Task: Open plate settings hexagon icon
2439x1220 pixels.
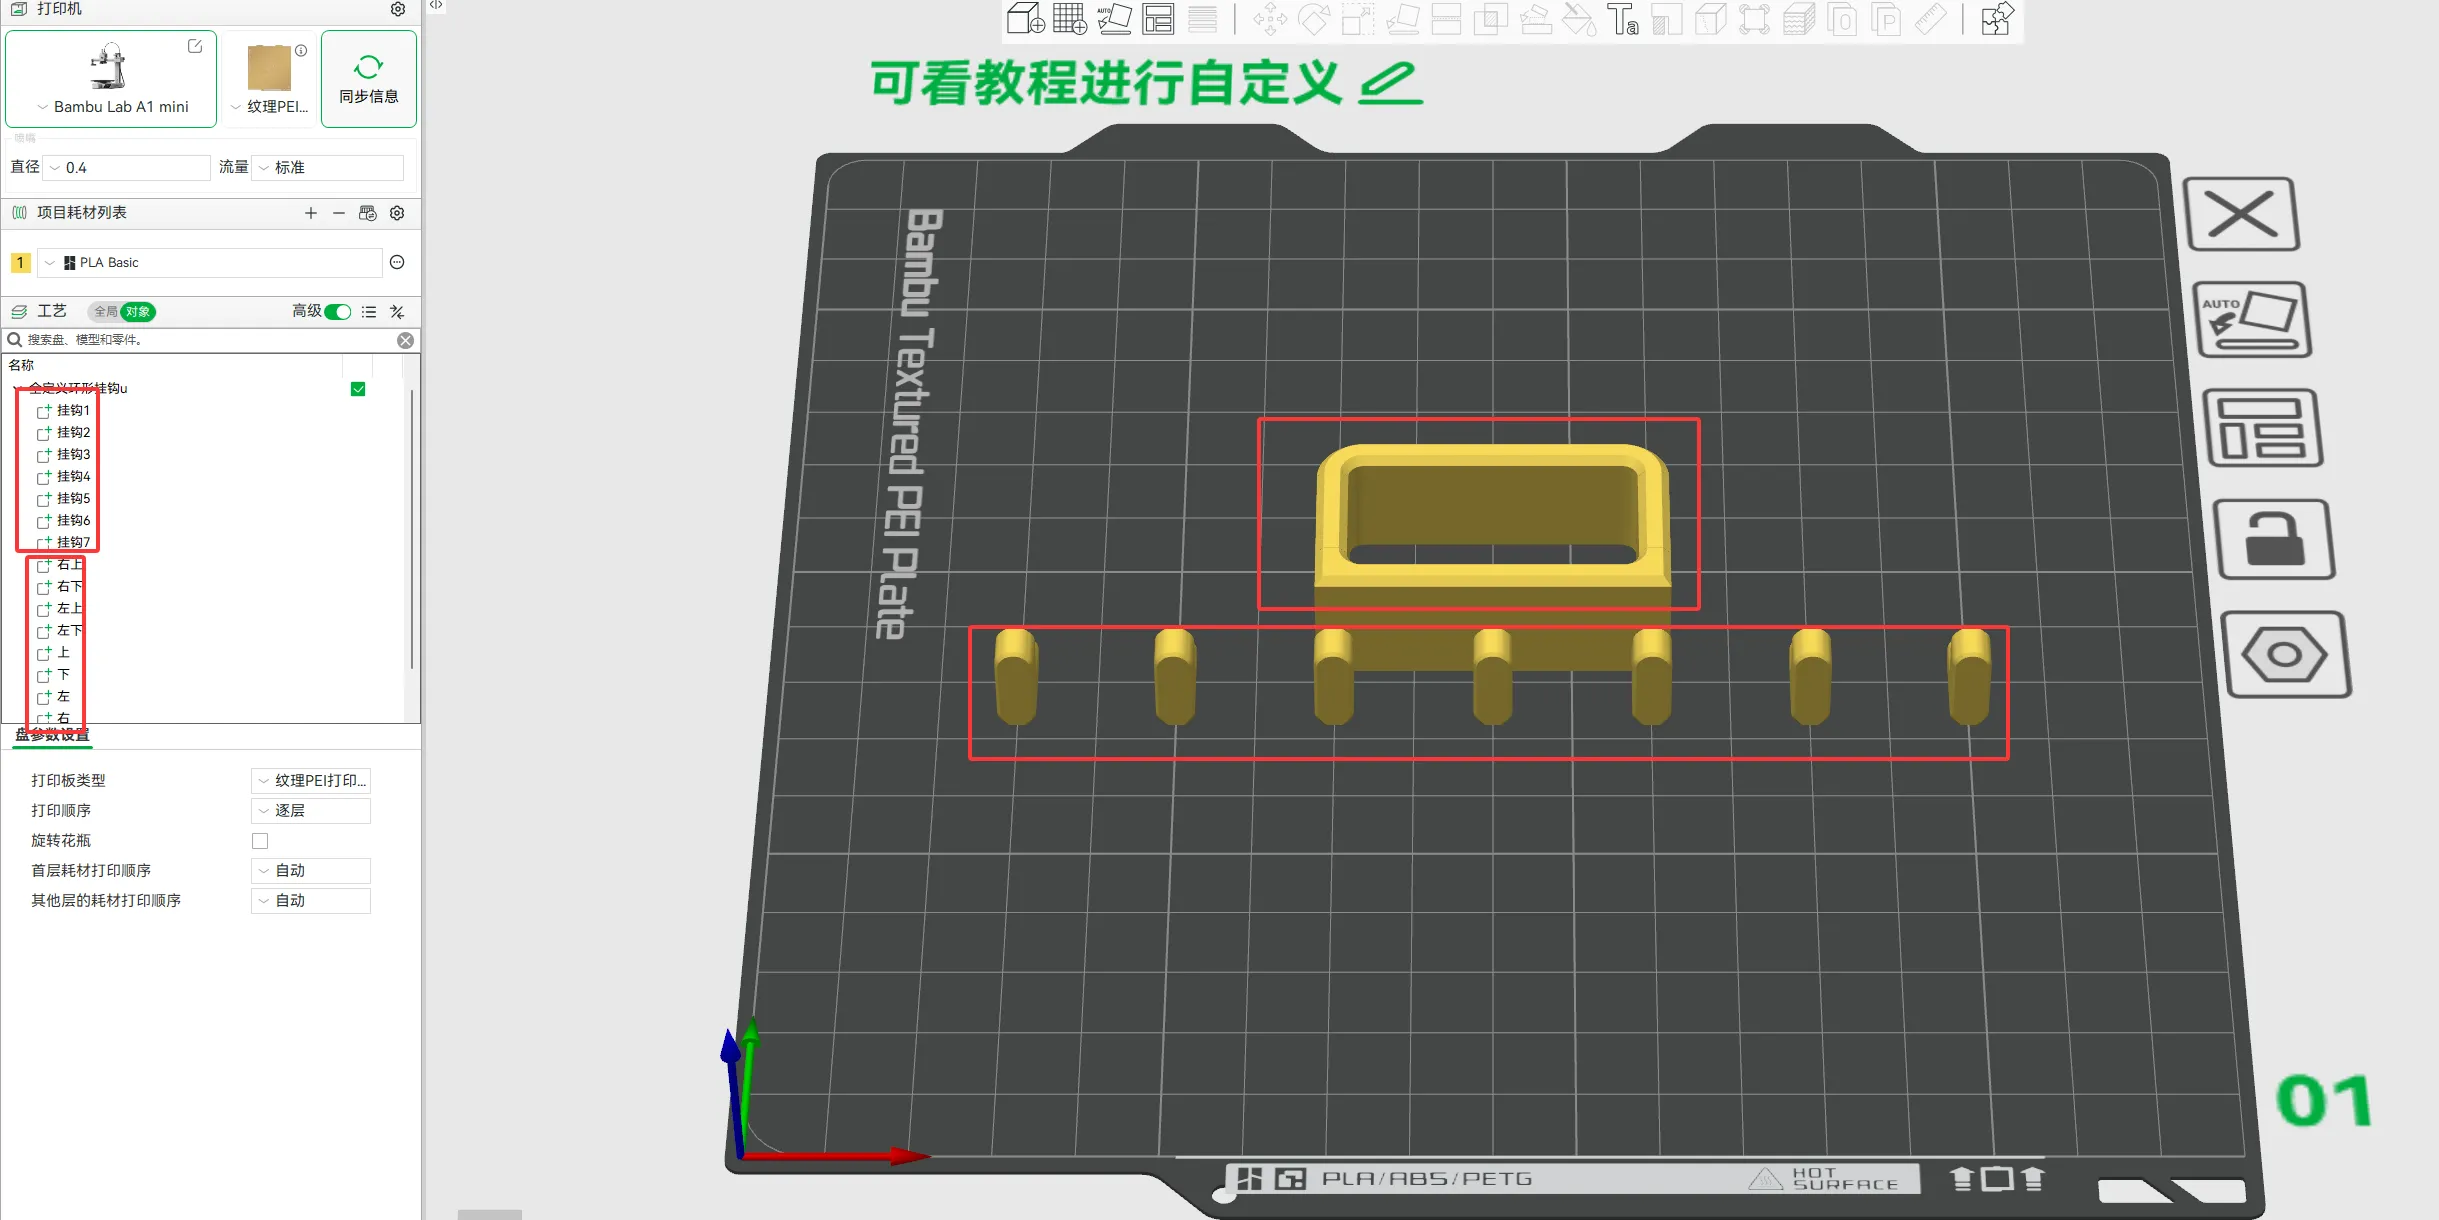Action: 2285,655
